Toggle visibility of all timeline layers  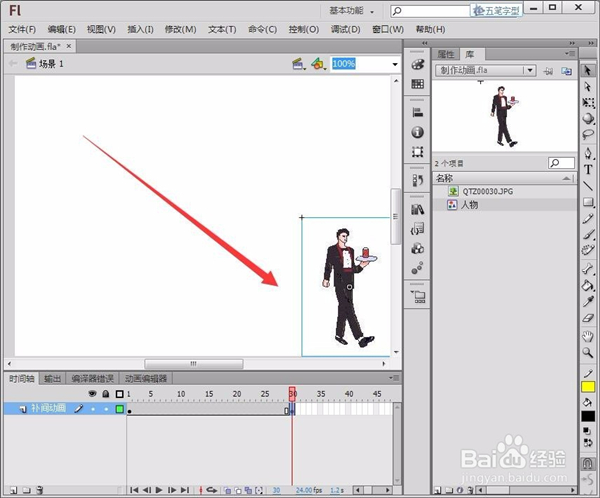[92, 394]
